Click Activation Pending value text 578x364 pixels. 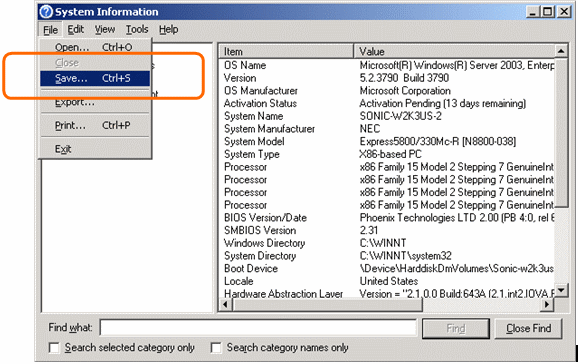pos(442,103)
